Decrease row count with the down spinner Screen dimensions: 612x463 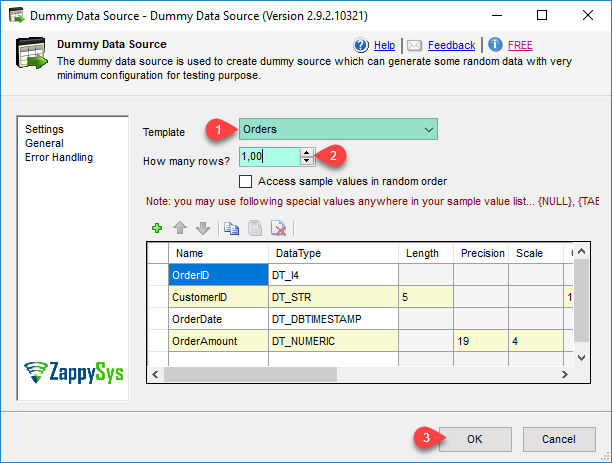tap(307, 160)
